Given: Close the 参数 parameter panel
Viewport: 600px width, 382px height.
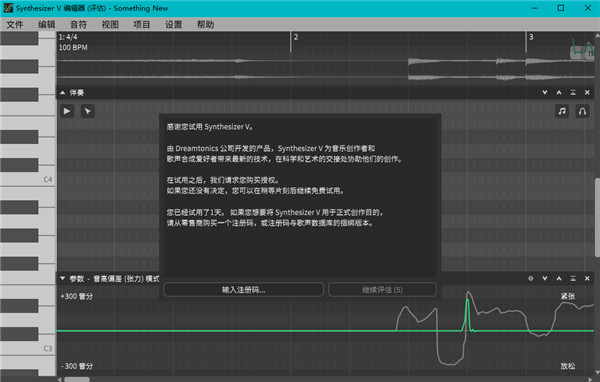Looking at the screenshot, I should [x=587, y=278].
